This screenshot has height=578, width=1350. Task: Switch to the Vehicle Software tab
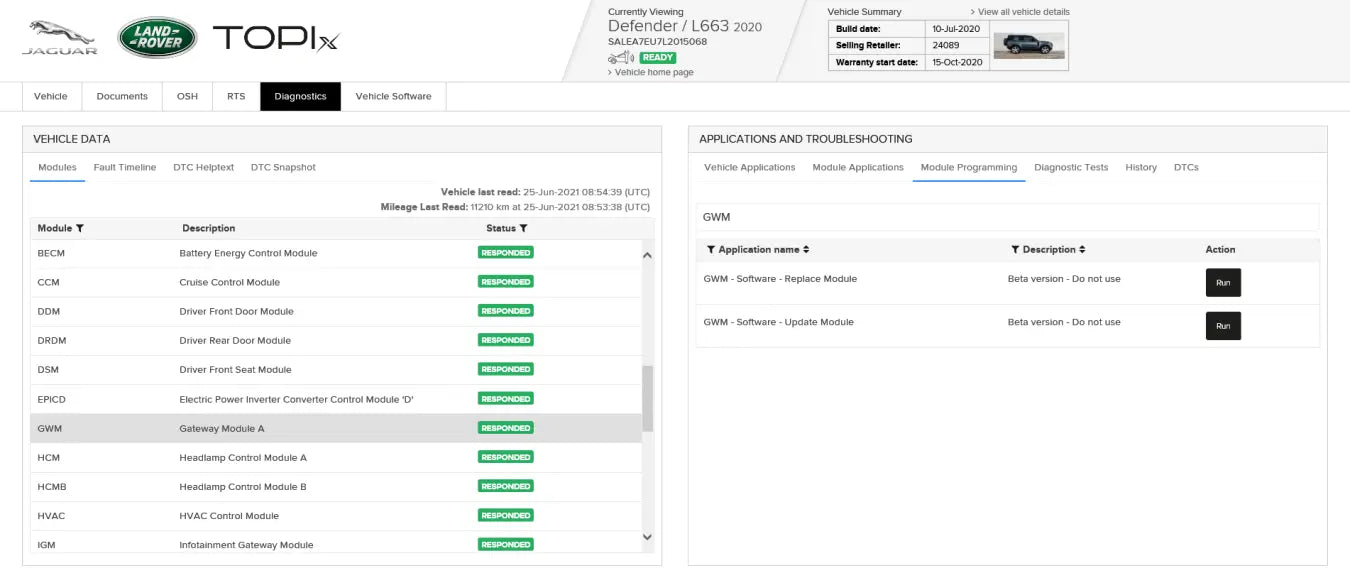(x=393, y=97)
